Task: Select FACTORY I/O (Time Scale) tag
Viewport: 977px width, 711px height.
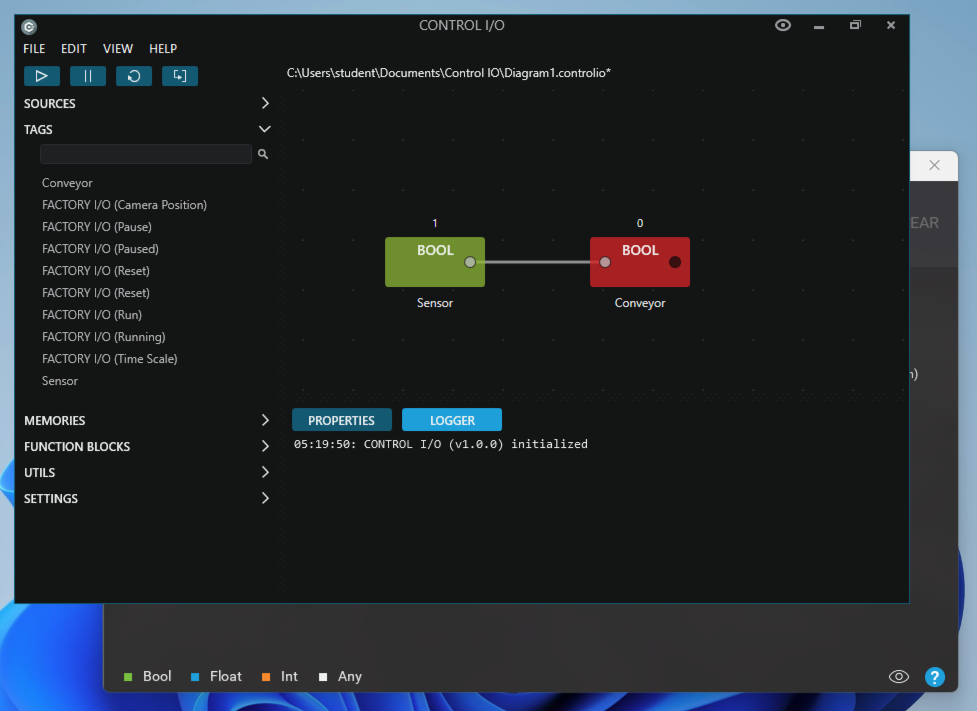Action: pos(110,359)
